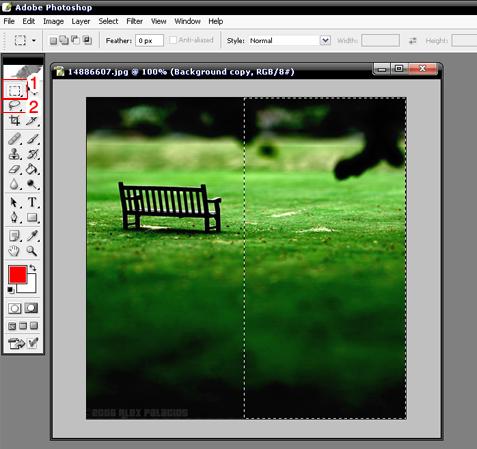Select the Clone Stamp tool
The width and height of the screenshot is (477, 449).
coord(14,154)
